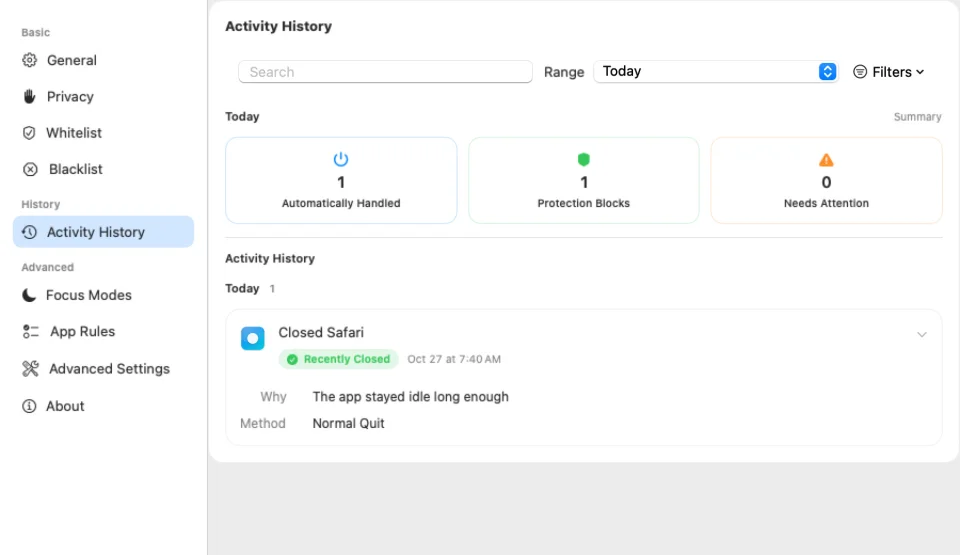The image size is (960, 555).
Task: Click the Blacklist circled-x icon
Action: point(30,169)
